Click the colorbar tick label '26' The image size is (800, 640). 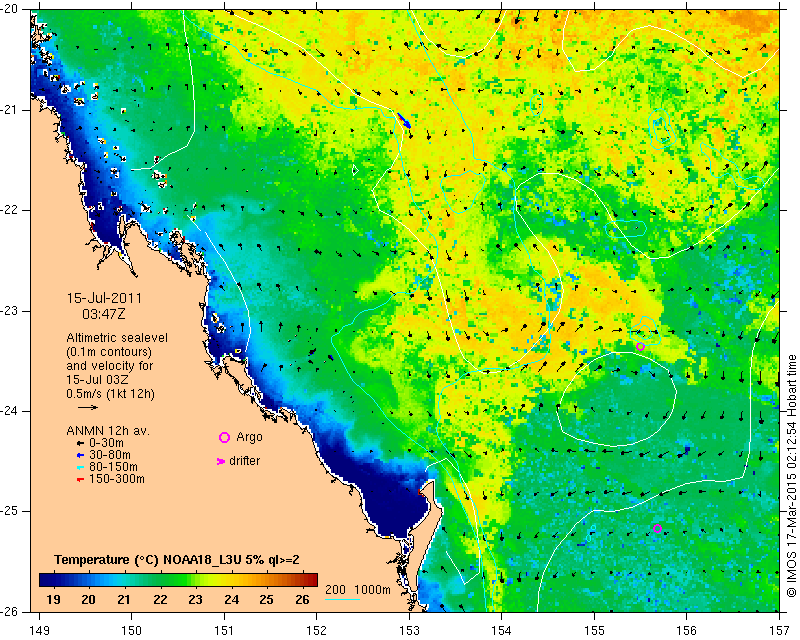tap(302, 599)
